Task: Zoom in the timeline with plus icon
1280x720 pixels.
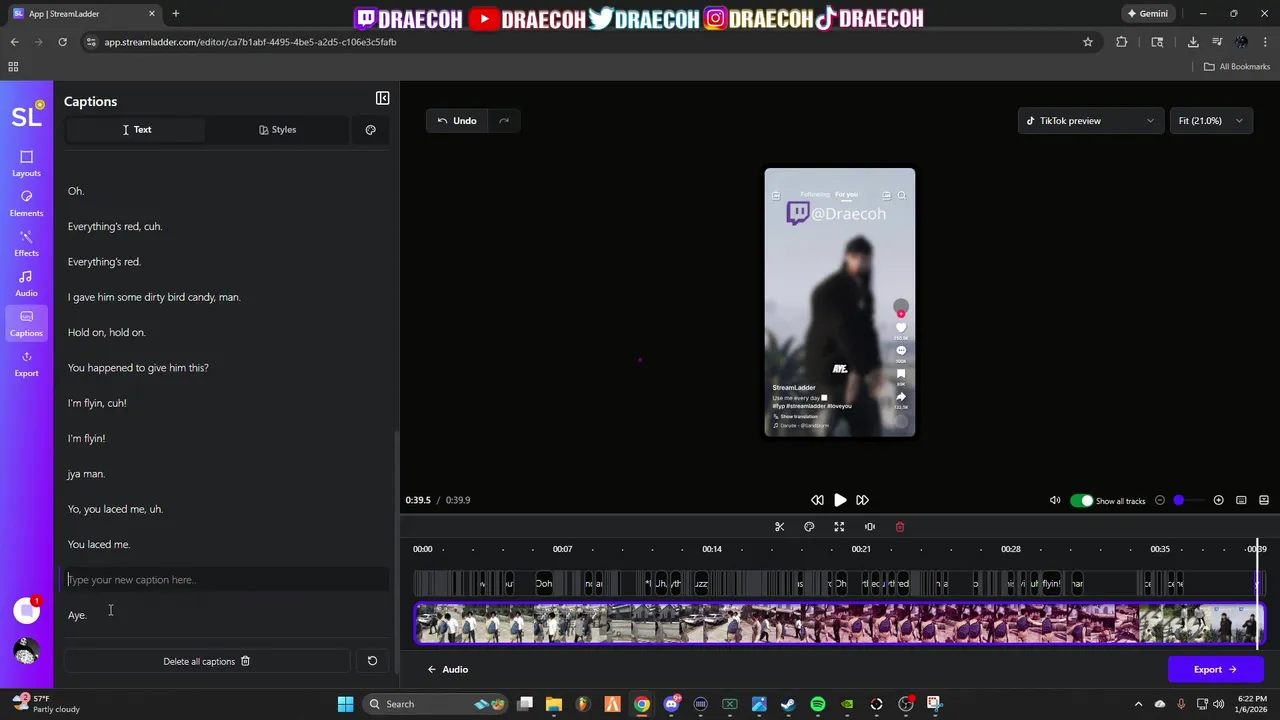Action: (1218, 500)
